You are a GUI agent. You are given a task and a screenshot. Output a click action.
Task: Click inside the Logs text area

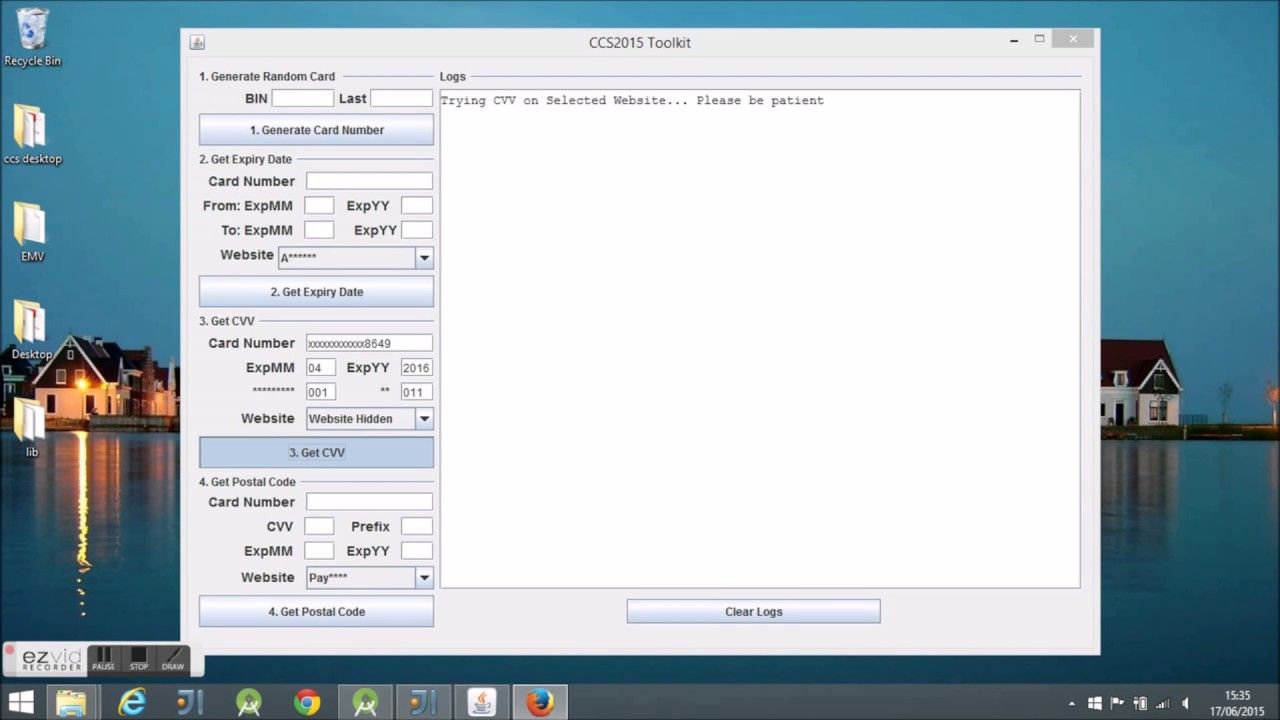760,340
